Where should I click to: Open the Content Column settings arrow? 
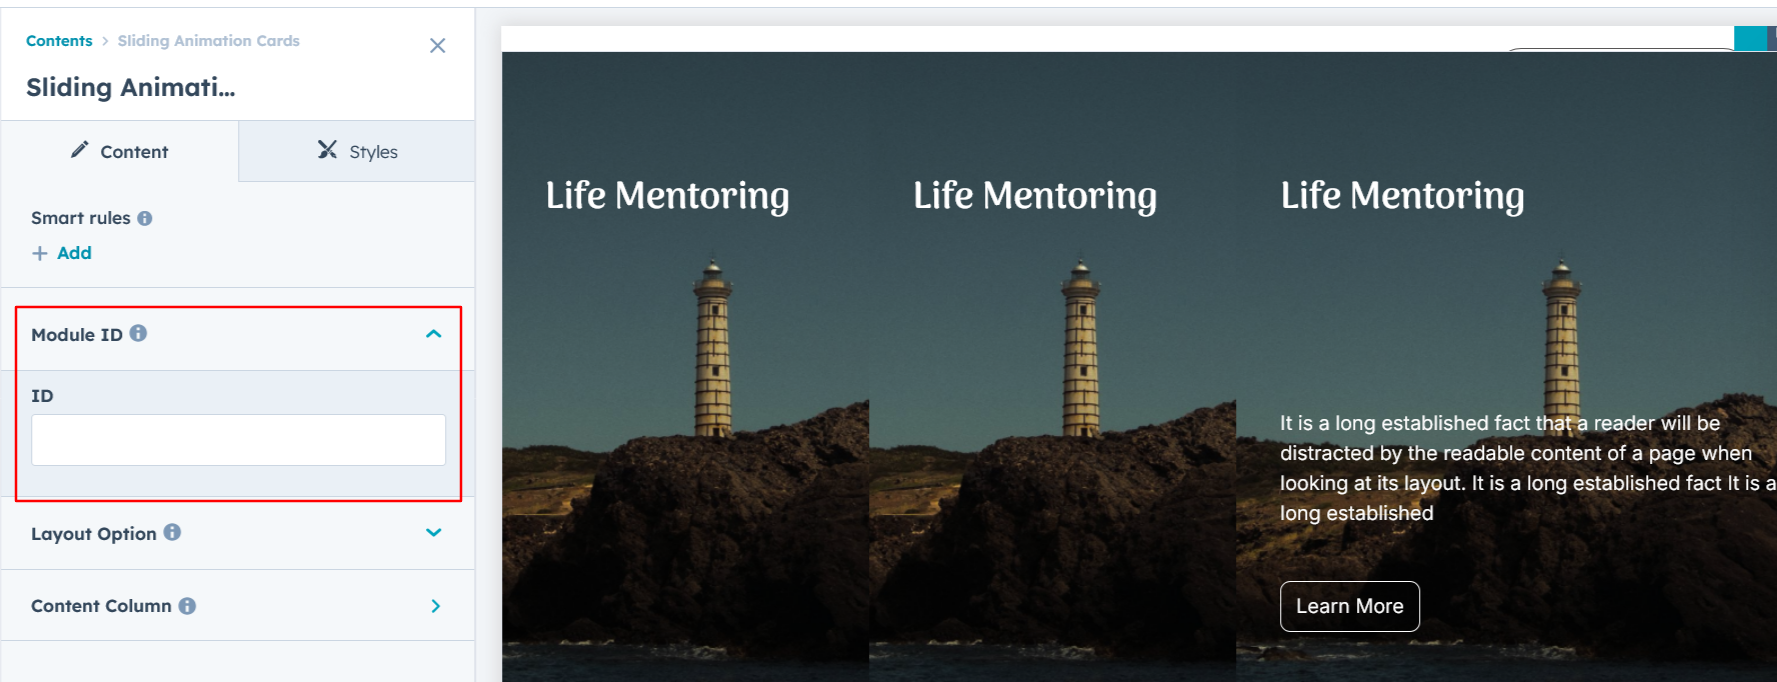tap(435, 606)
